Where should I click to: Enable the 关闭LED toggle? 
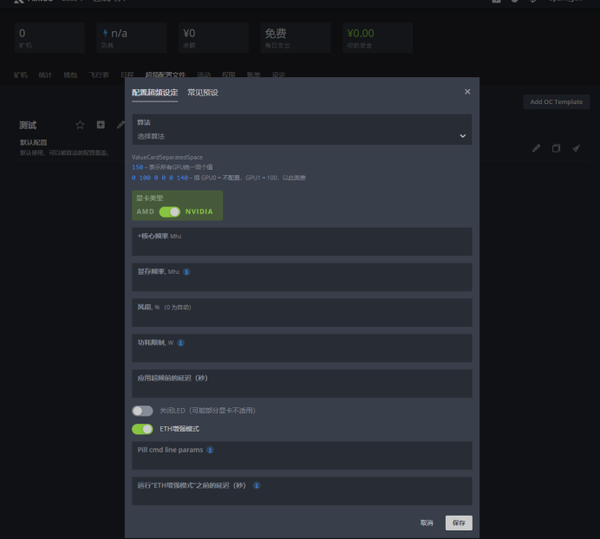click(x=142, y=411)
